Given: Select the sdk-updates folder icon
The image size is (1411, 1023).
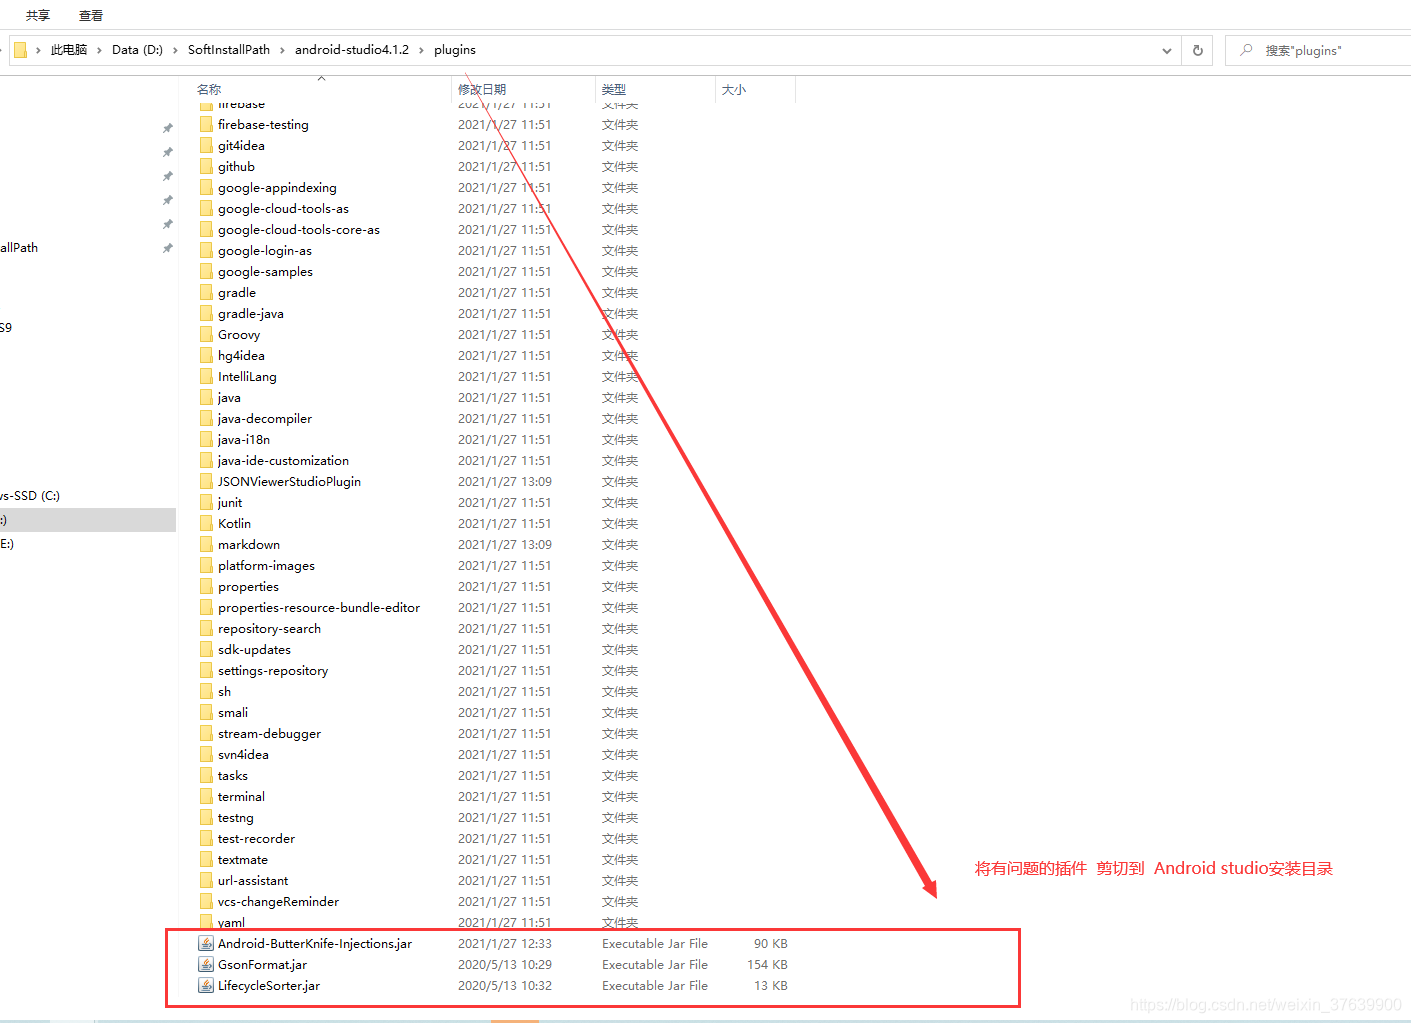Looking at the screenshot, I should (206, 650).
